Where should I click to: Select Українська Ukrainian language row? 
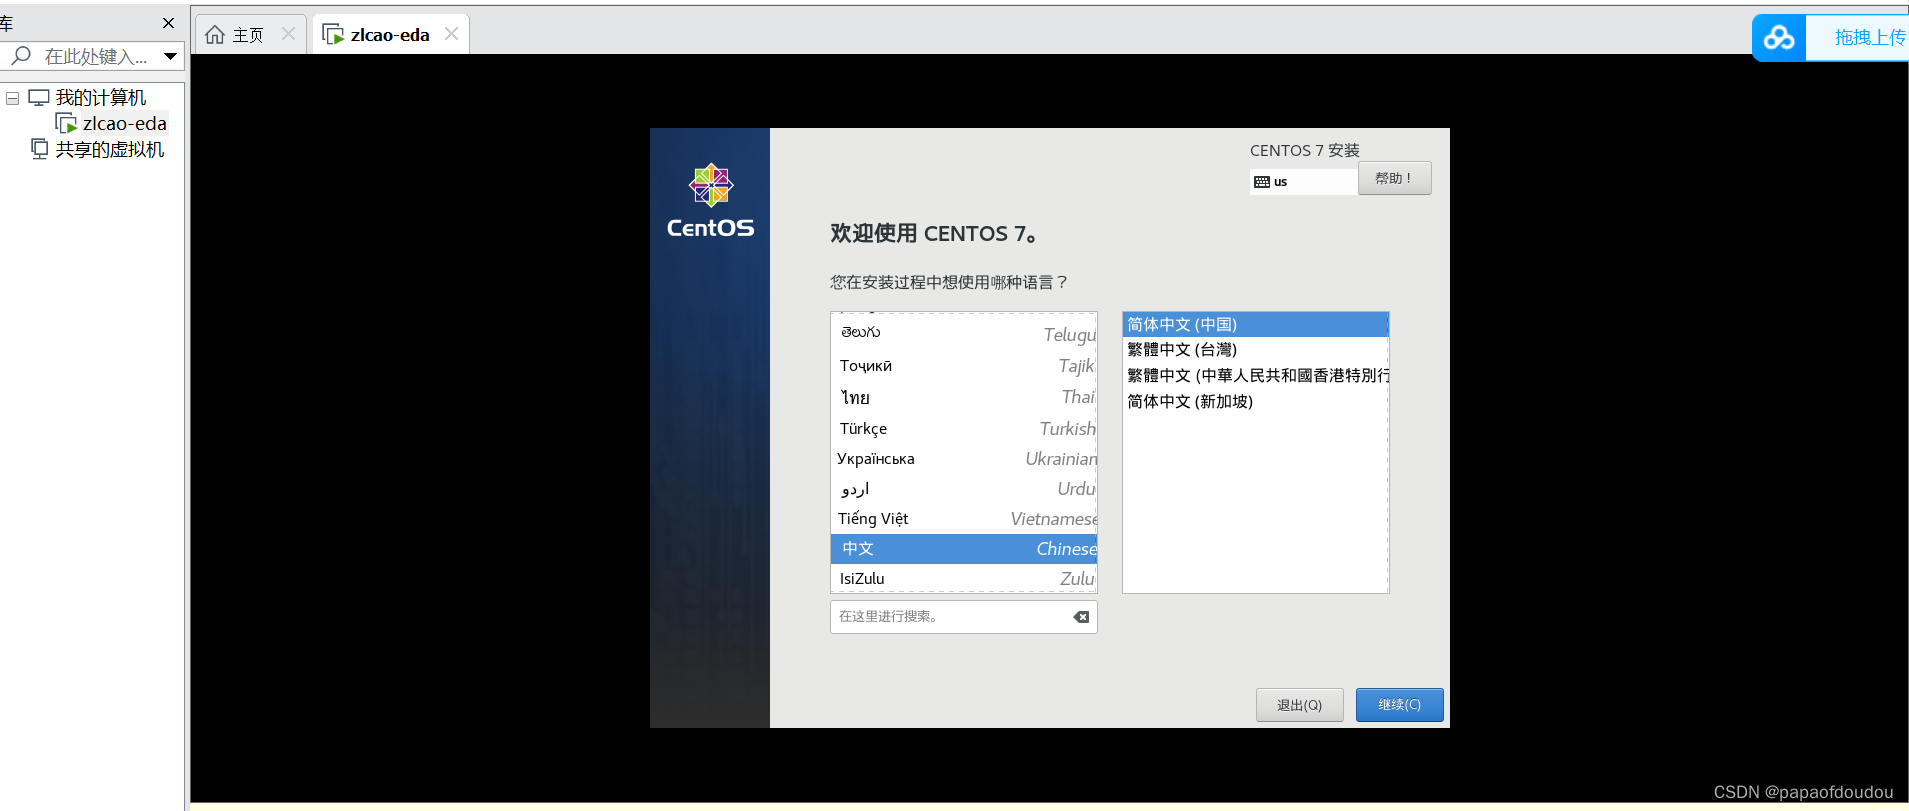[964, 458]
